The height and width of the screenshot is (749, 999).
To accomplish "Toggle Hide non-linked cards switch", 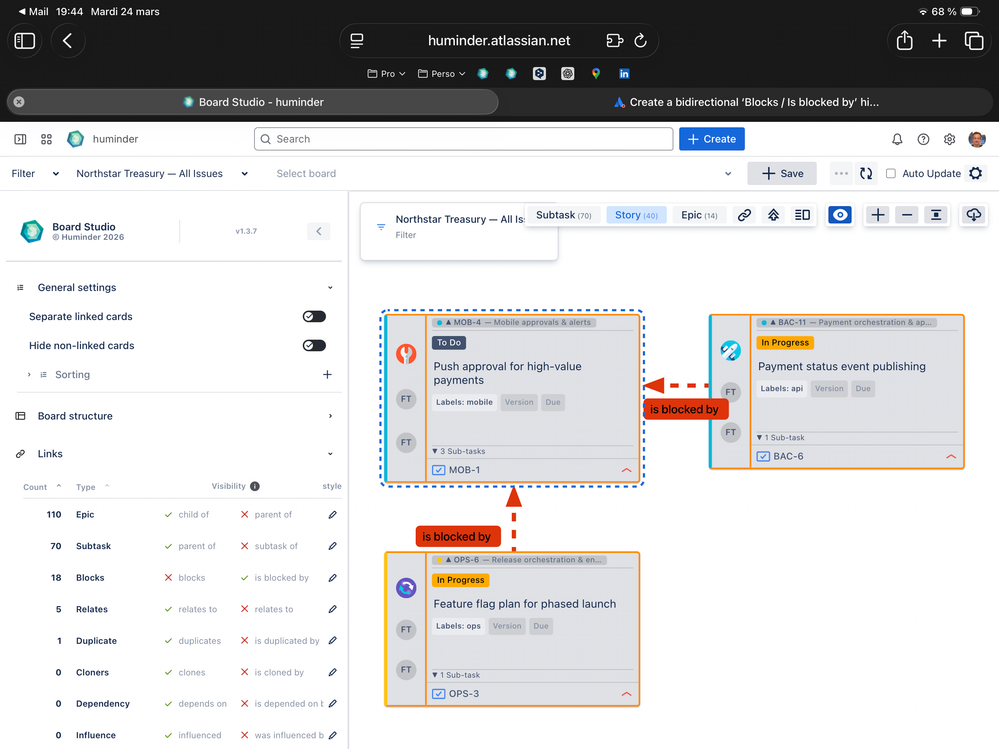I will (314, 345).
